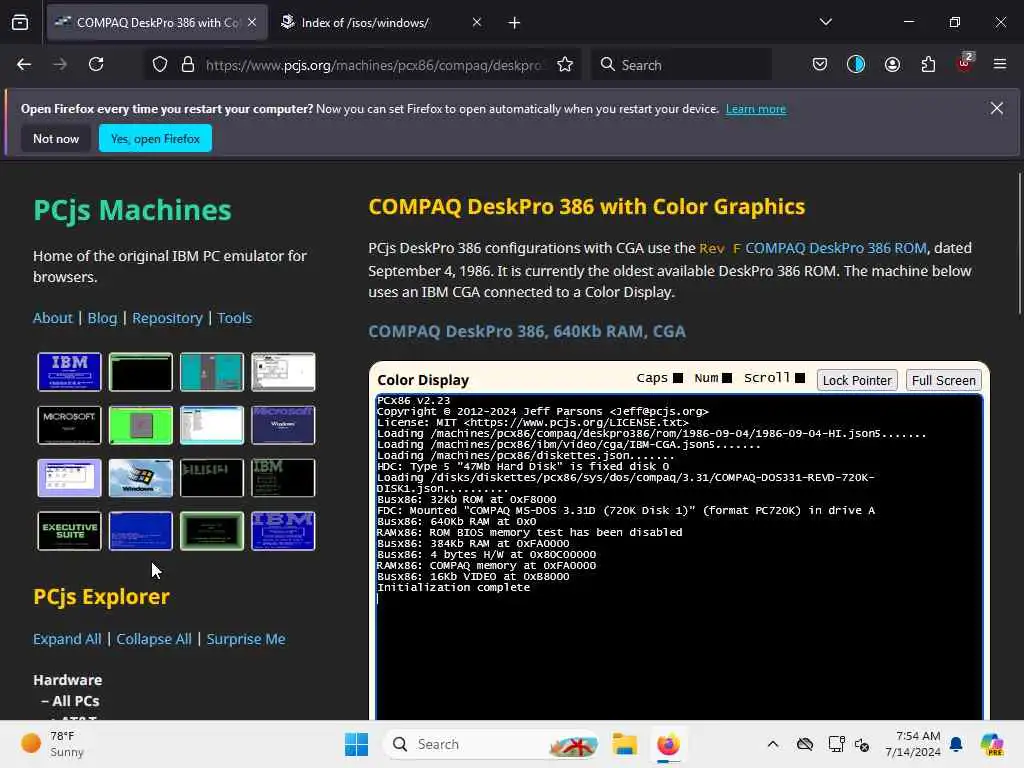1024x768 pixels.
Task: Show hidden system tray icons
Action: pyautogui.click(x=773, y=744)
